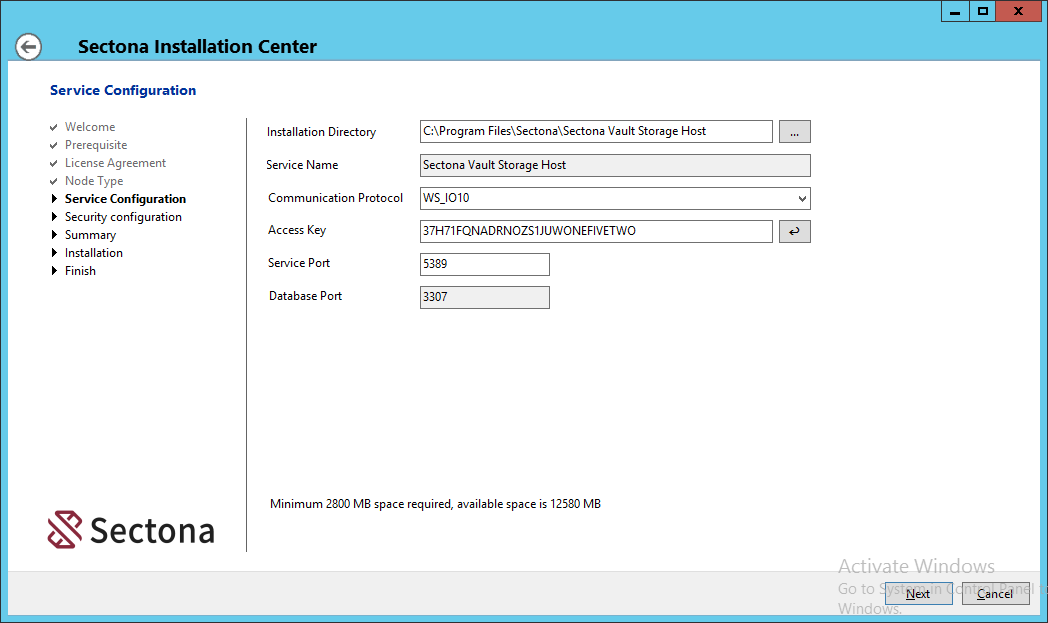The width and height of the screenshot is (1048, 623).
Task: Click the Next button
Action: click(918, 594)
